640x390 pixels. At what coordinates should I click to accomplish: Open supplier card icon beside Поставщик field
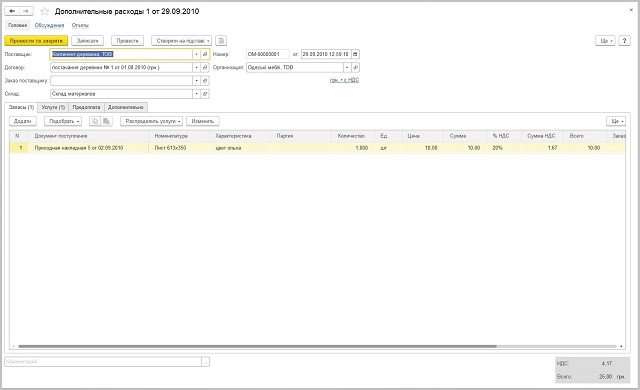click(x=205, y=54)
